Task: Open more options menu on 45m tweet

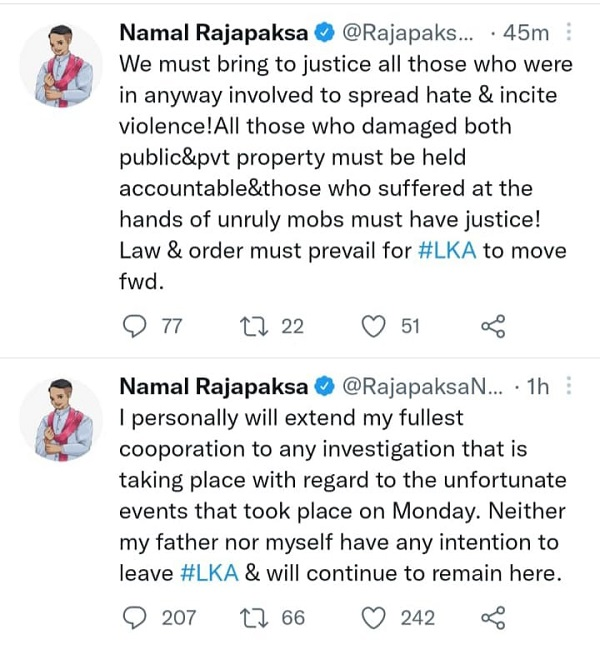Action: 568,32
